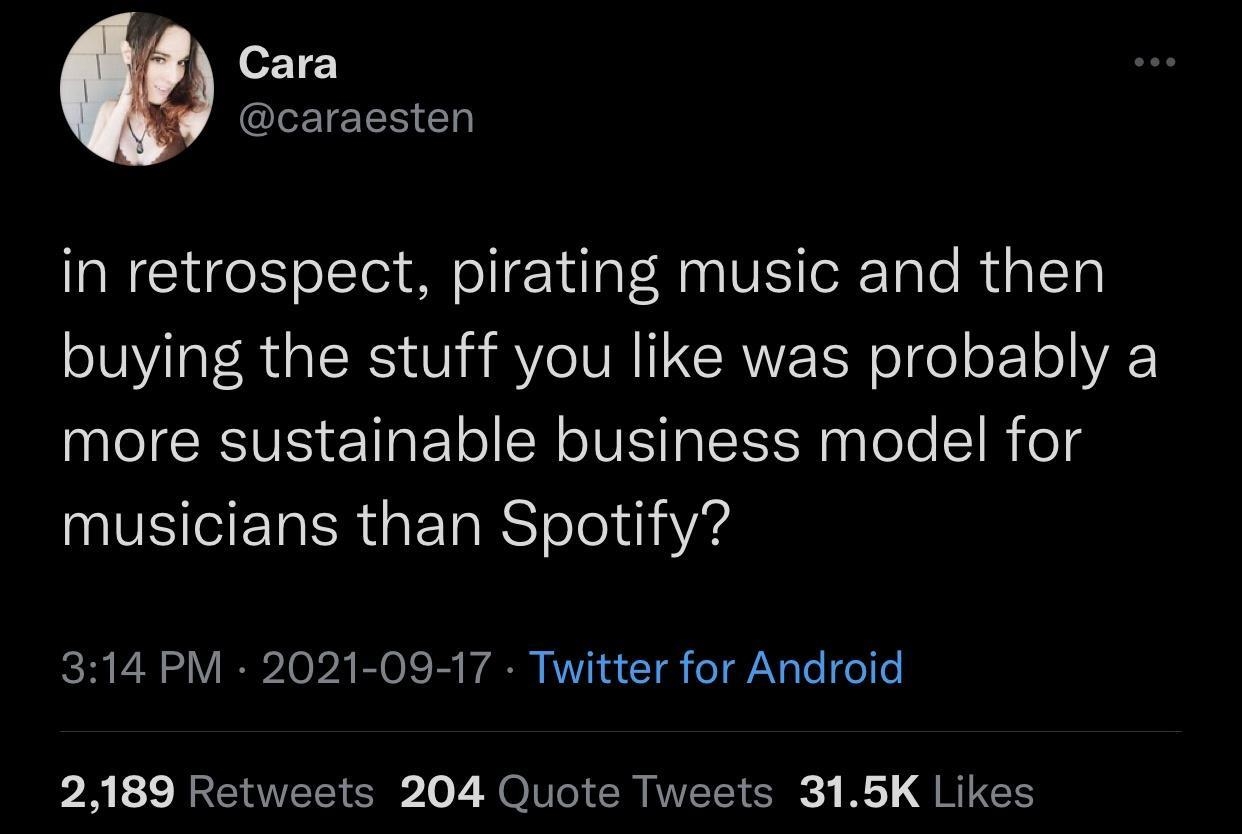1242x834 pixels.
Task: Click the 2021-09-17 tweet date
Action: (376, 667)
